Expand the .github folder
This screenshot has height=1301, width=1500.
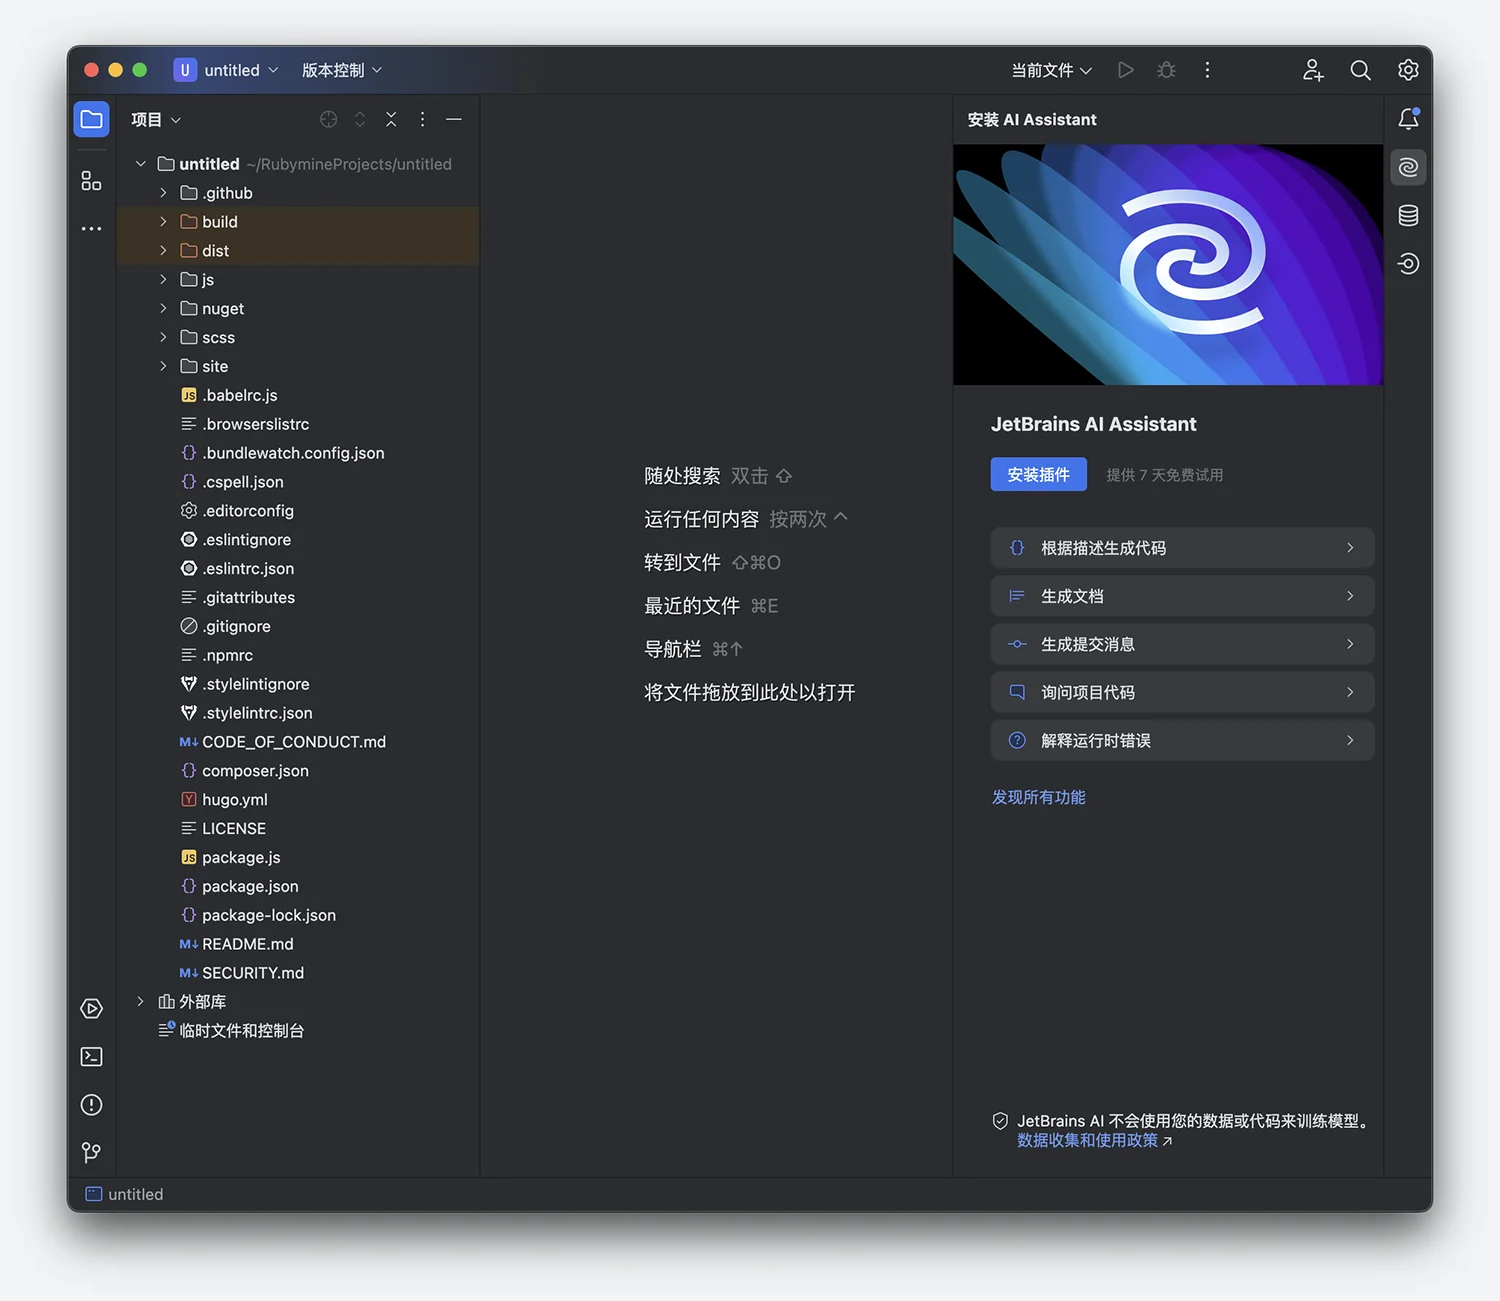(163, 193)
